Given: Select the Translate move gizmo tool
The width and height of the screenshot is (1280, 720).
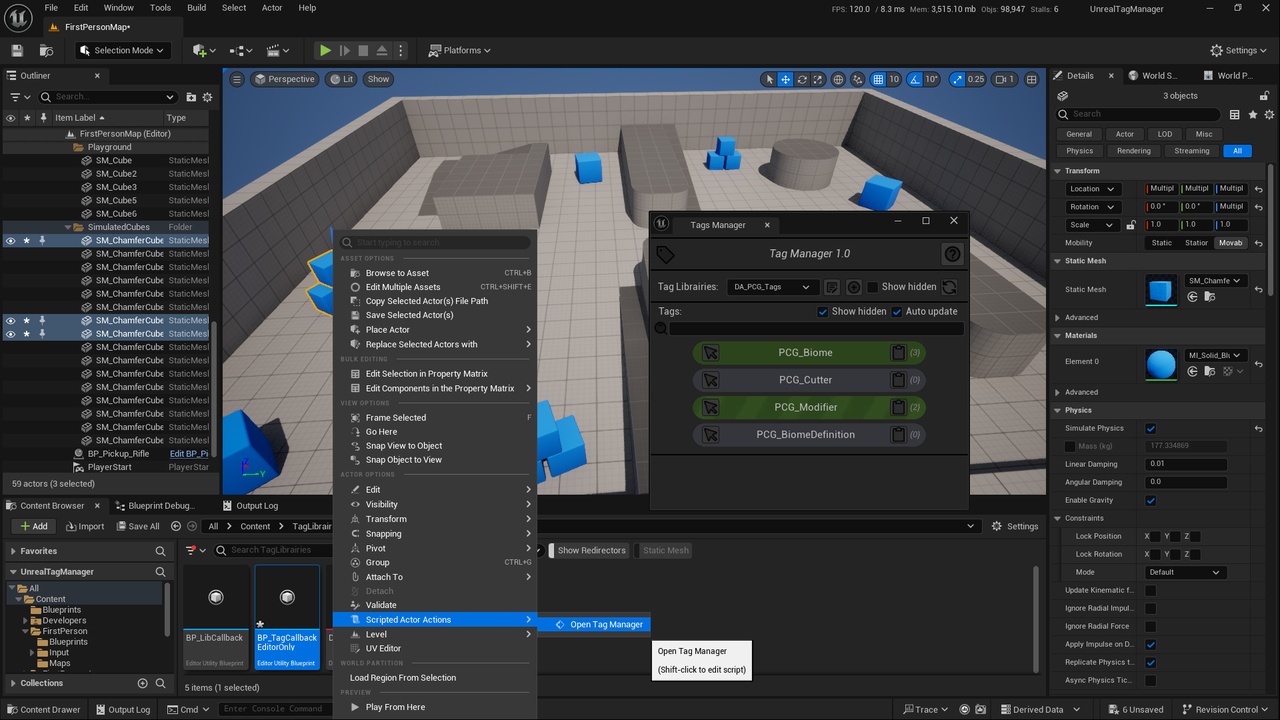Looking at the screenshot, I should (x=786, y=79).
